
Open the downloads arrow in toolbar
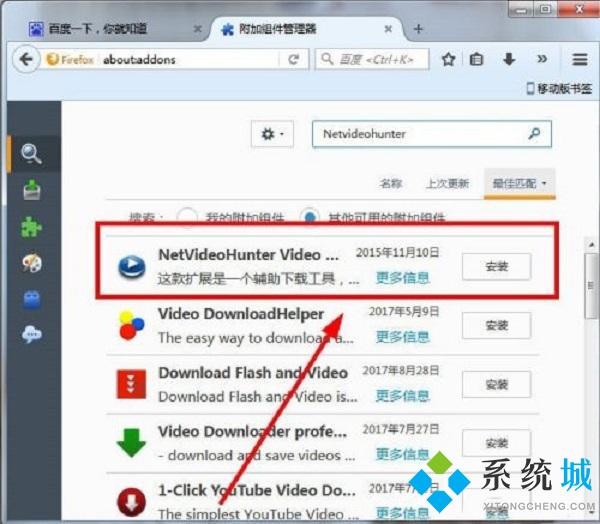coord(509,59)
